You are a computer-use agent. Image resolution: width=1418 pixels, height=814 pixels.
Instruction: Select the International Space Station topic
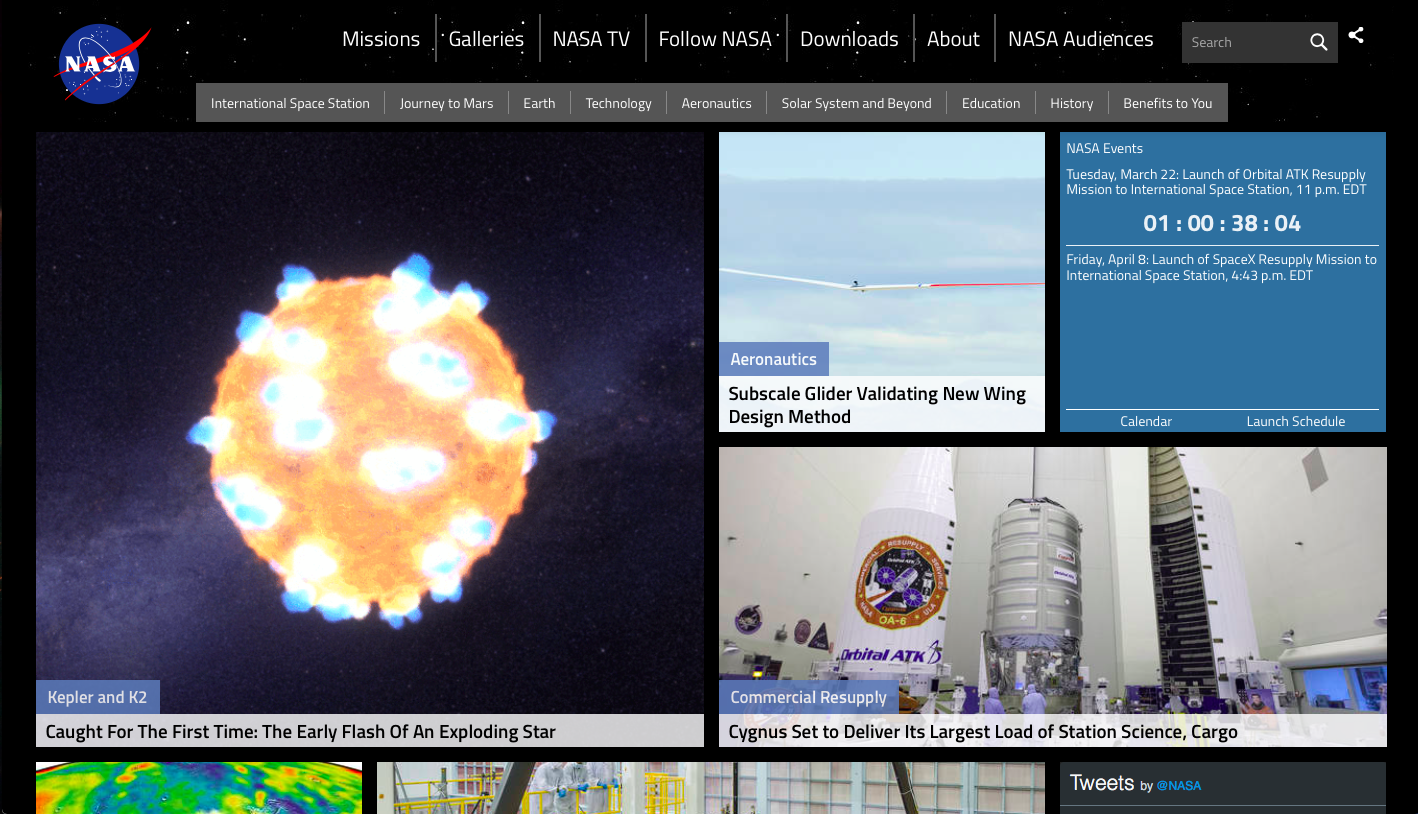coord(290,103)
